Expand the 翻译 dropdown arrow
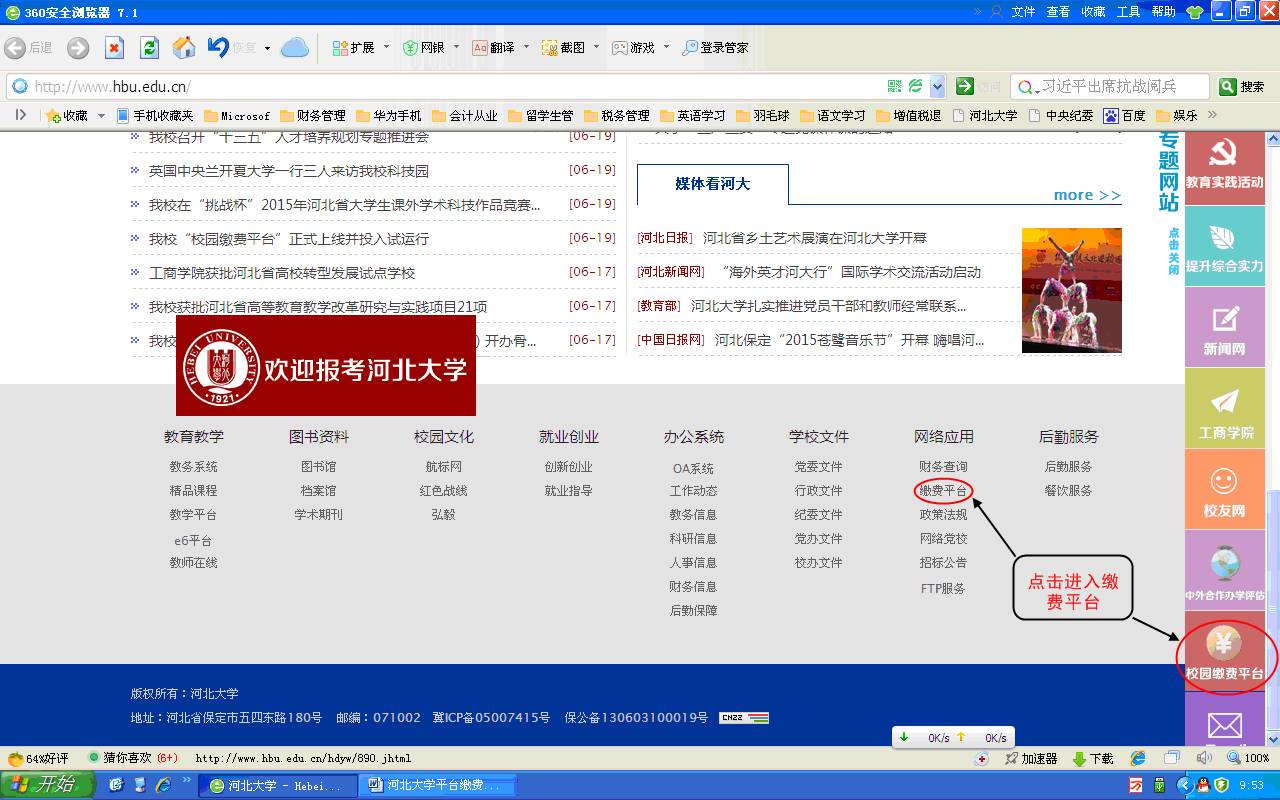 coord(526,47)
